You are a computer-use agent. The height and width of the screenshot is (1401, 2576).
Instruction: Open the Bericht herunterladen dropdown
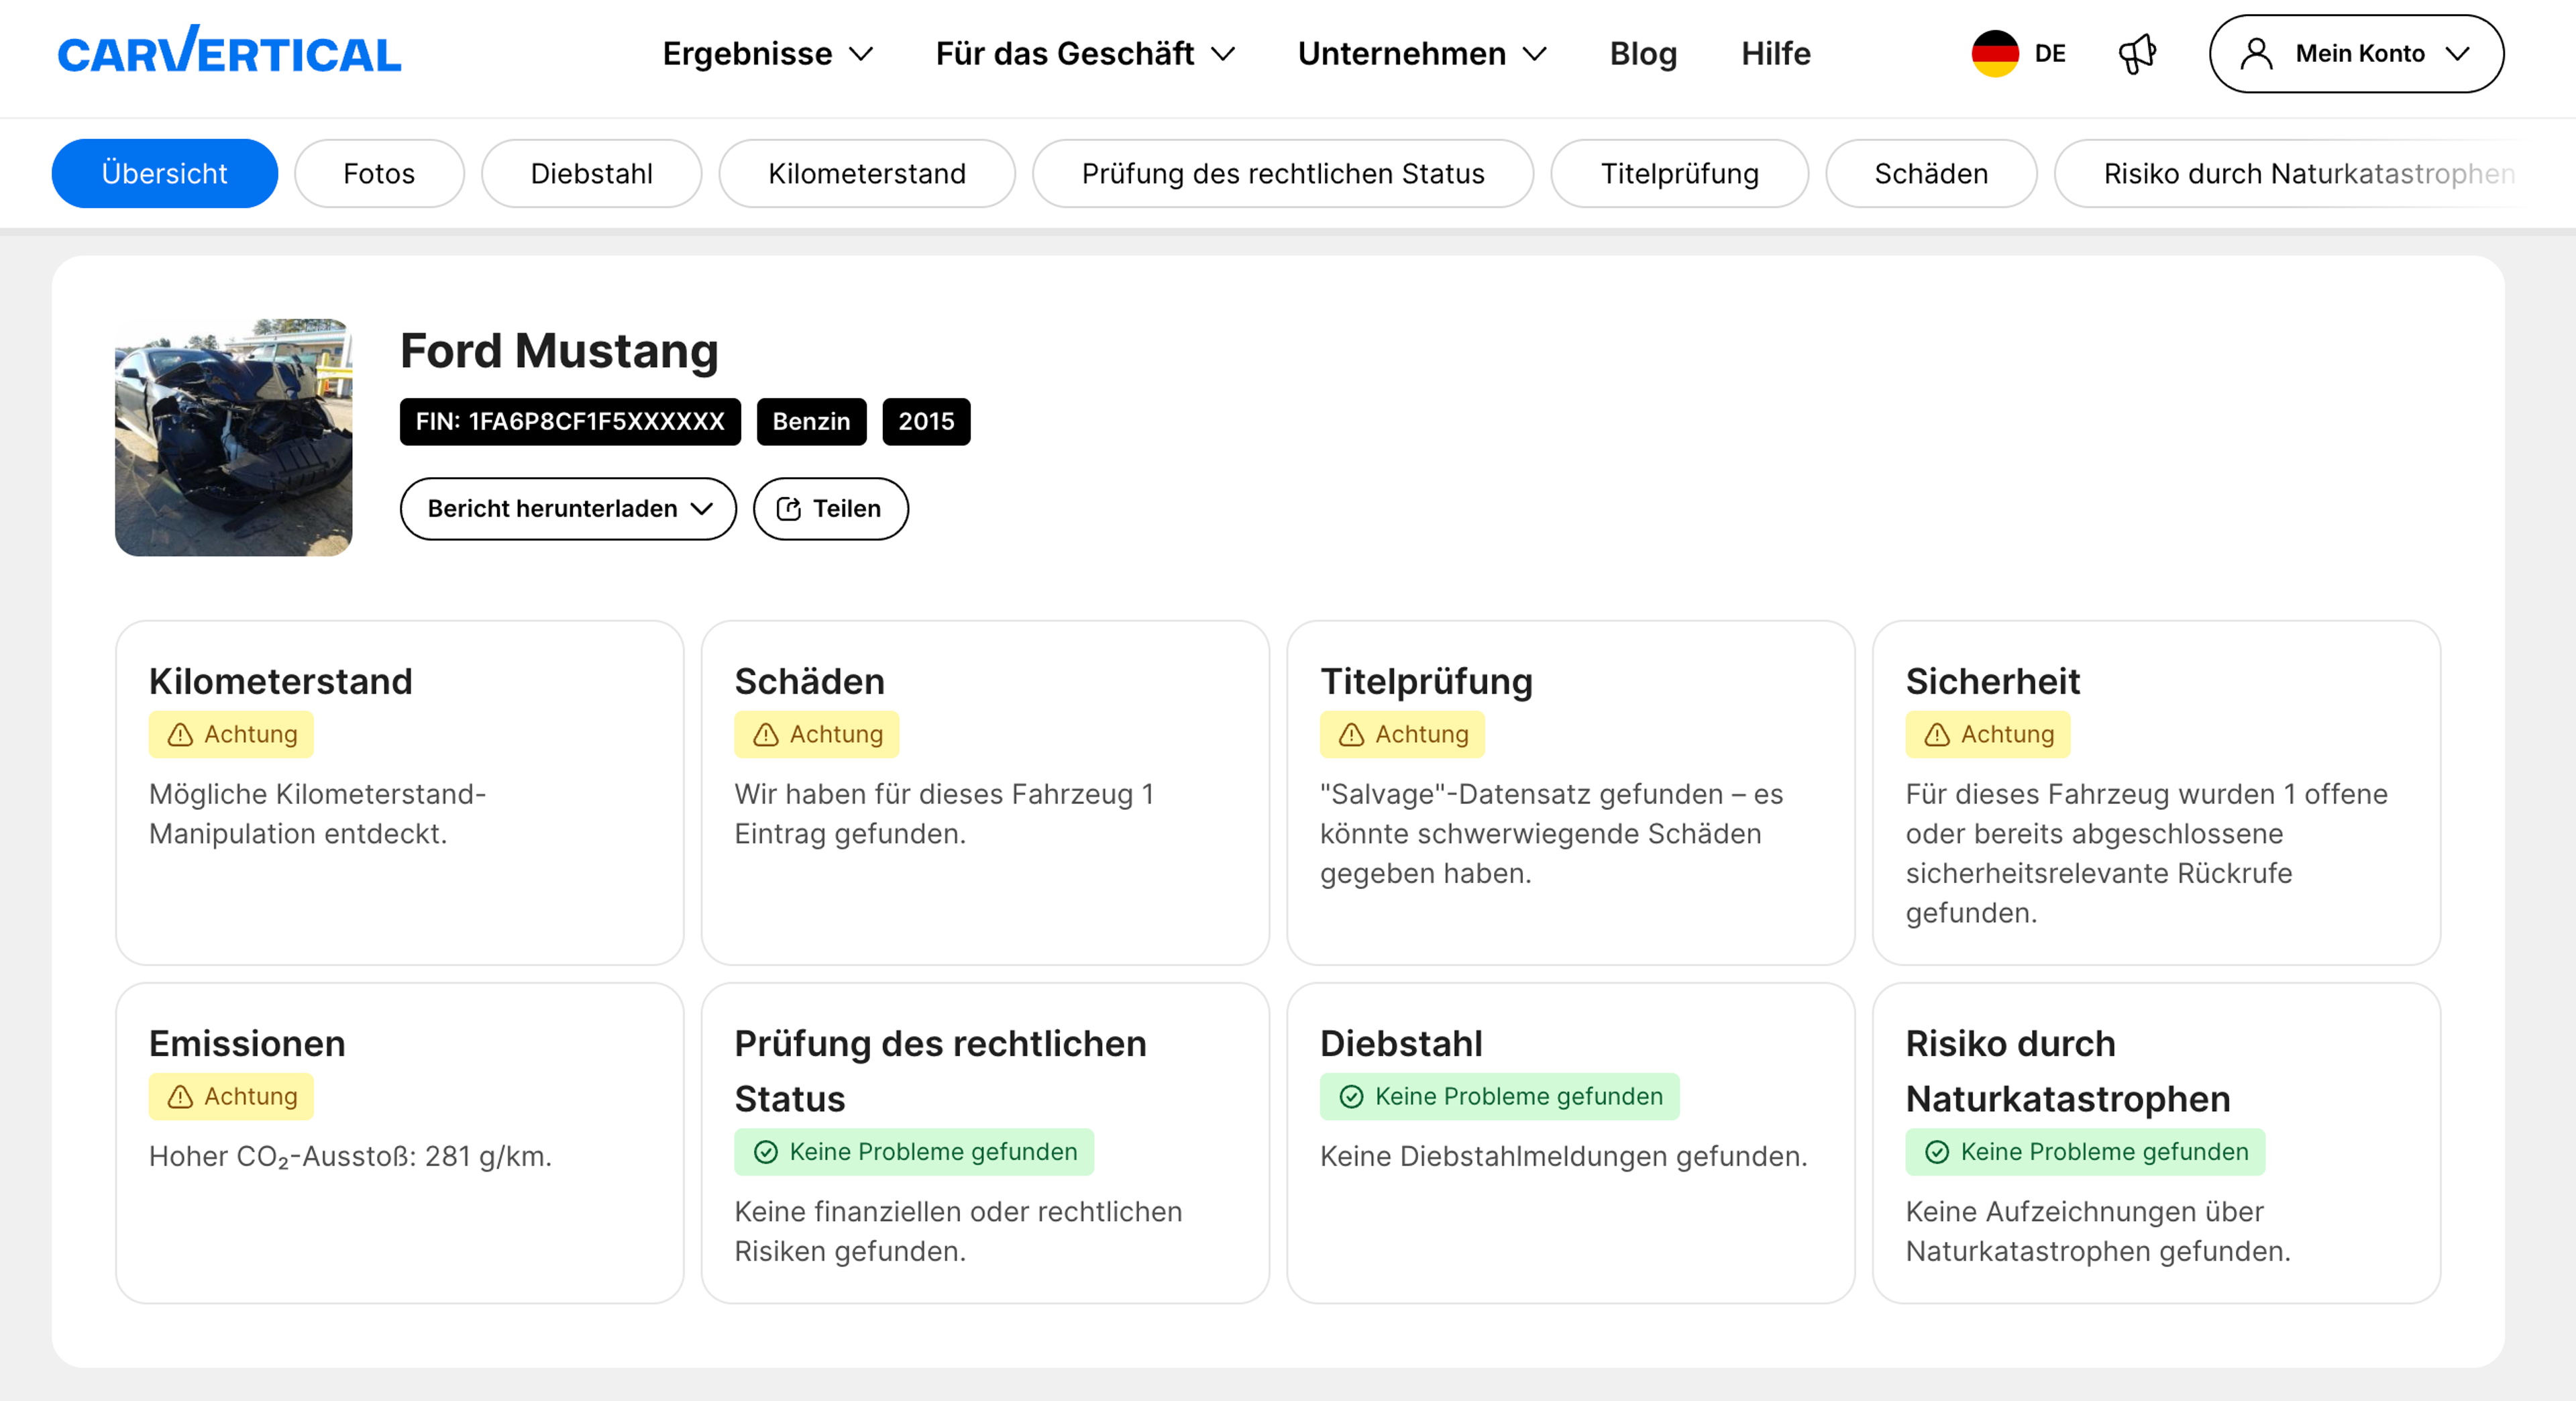[x=568, y=509]
